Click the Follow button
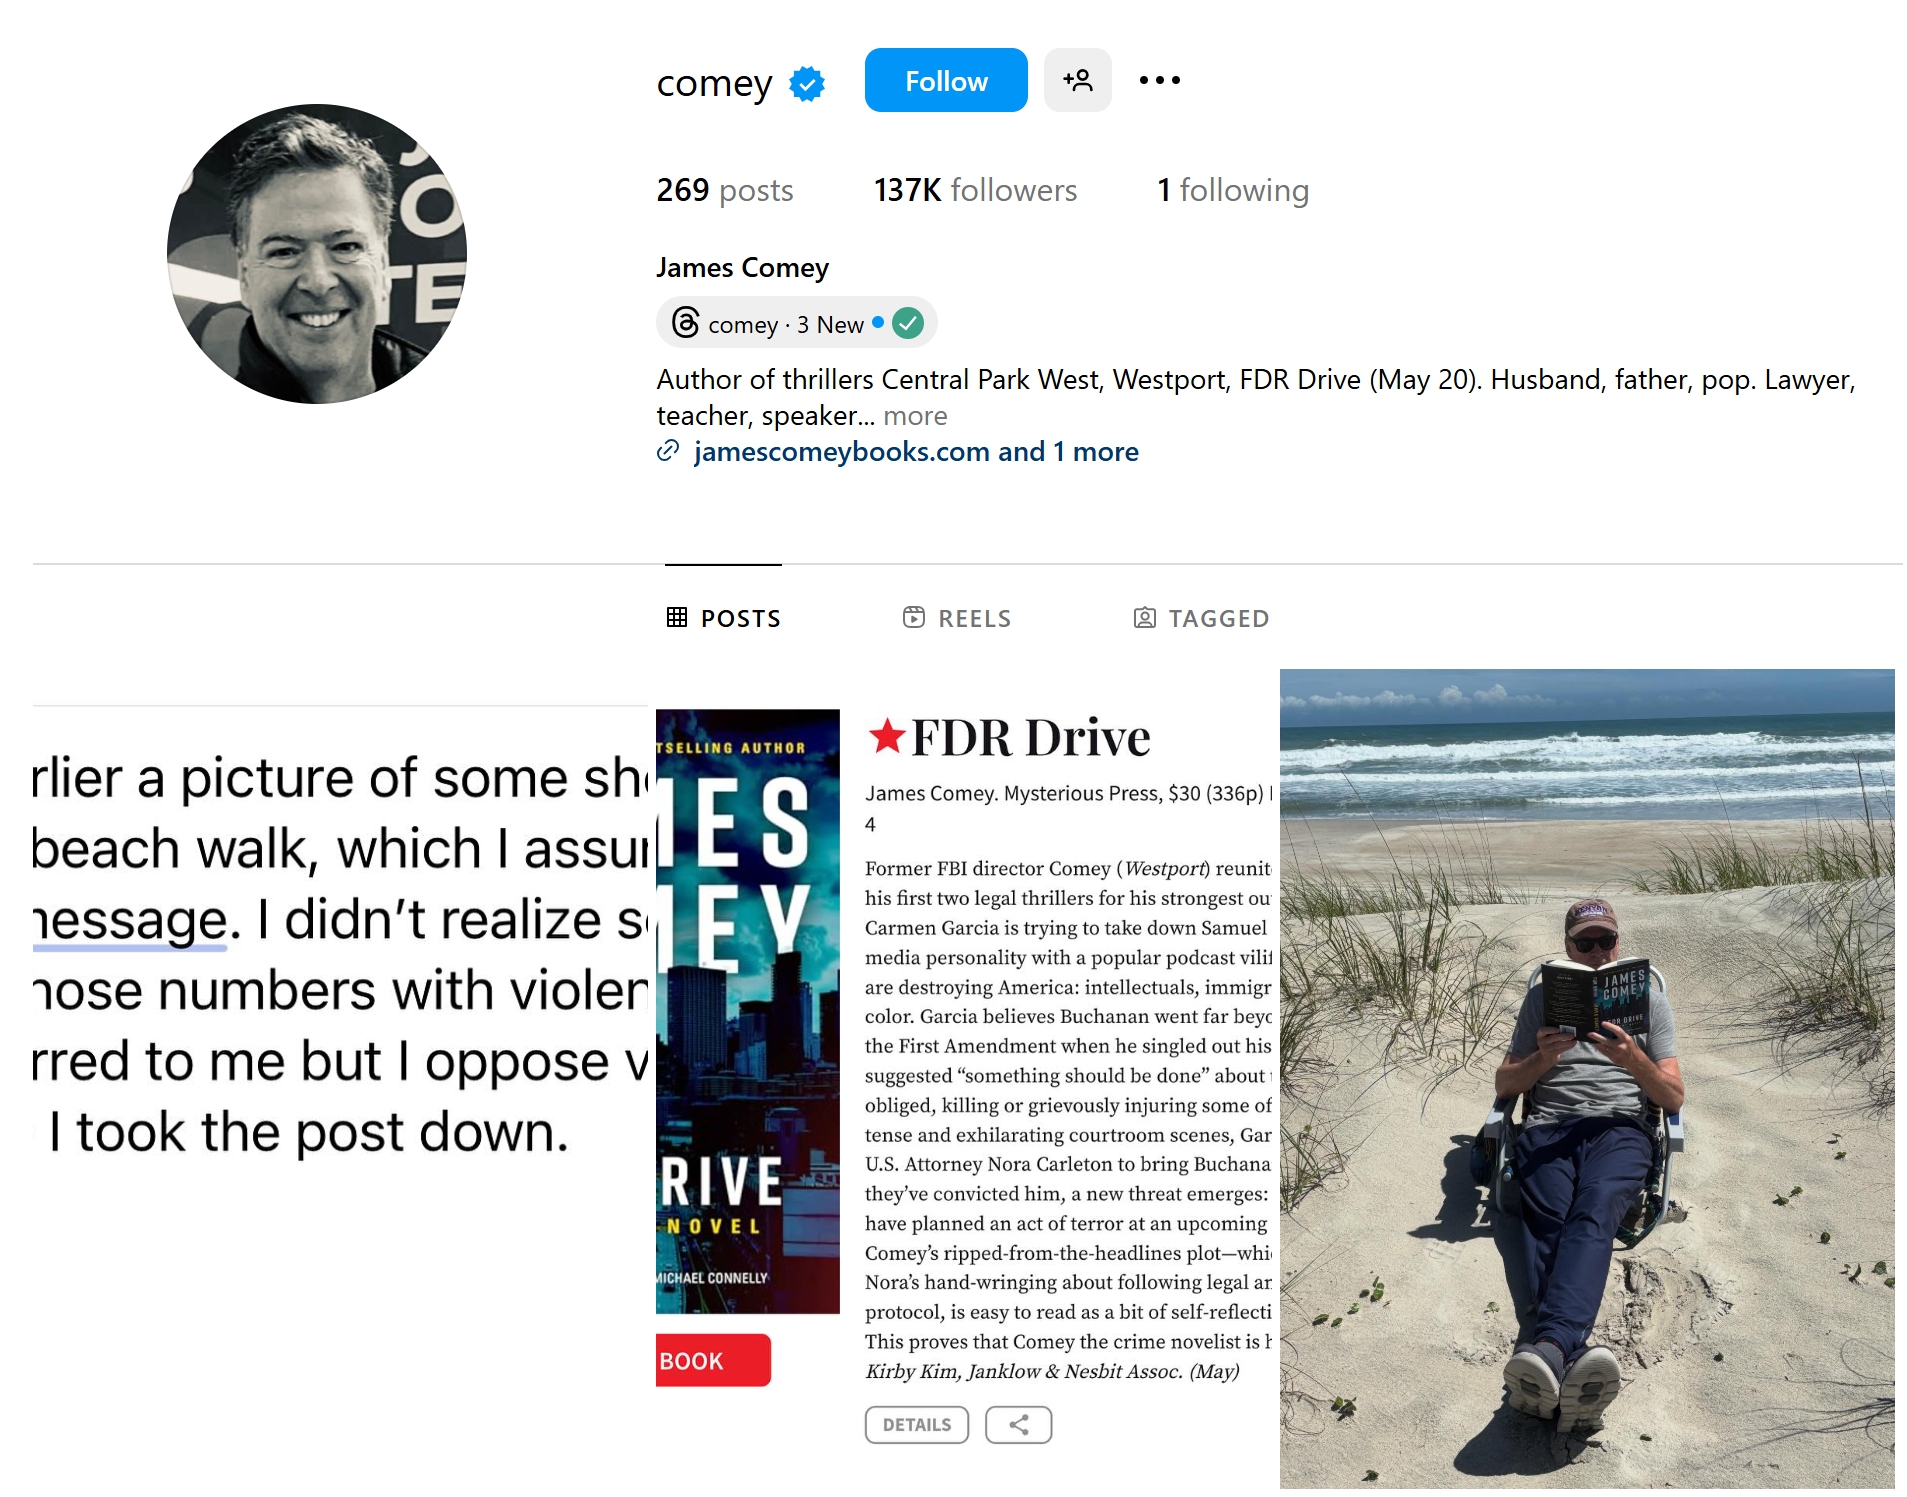The image size is (1907, 1497). pos(944,80)
